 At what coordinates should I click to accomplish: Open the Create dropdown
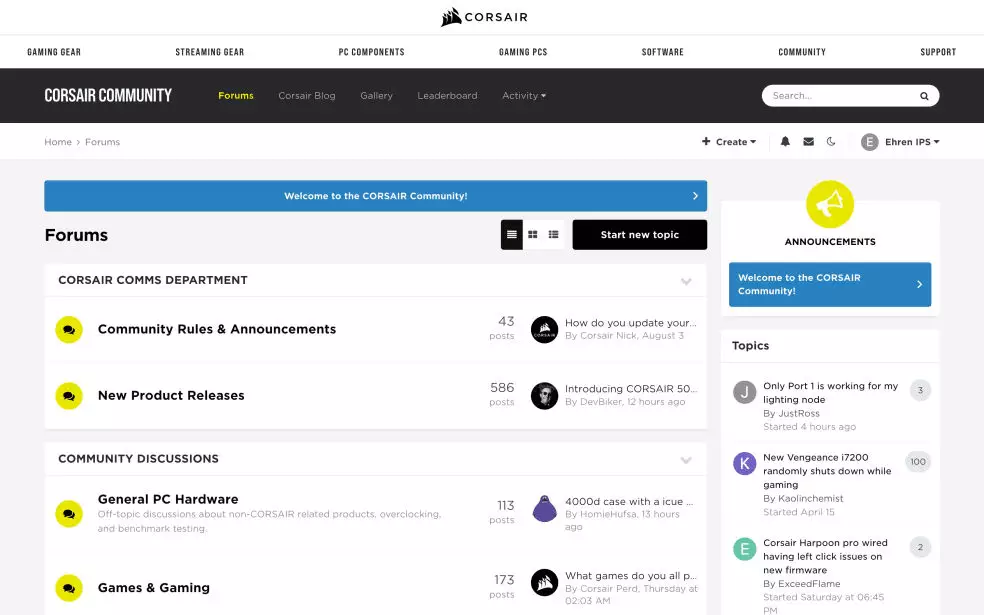coord(729,142)
